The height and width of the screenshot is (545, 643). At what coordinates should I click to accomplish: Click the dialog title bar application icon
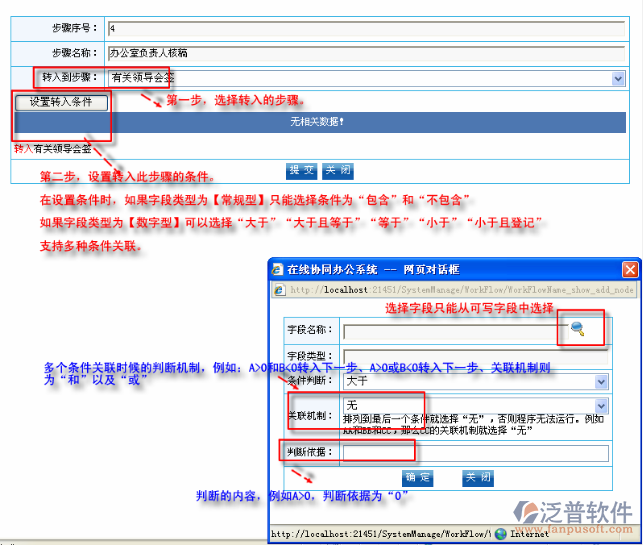[x=277, y=270]
